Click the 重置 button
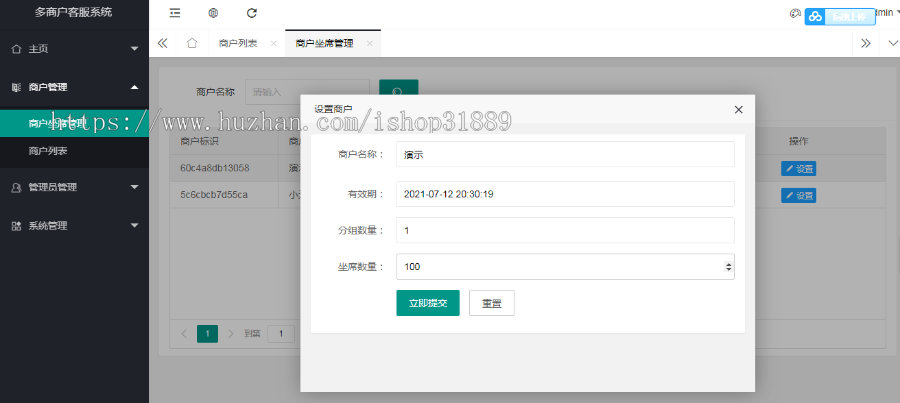This screenshot has height=403, width=900. [x=492, y=303]
